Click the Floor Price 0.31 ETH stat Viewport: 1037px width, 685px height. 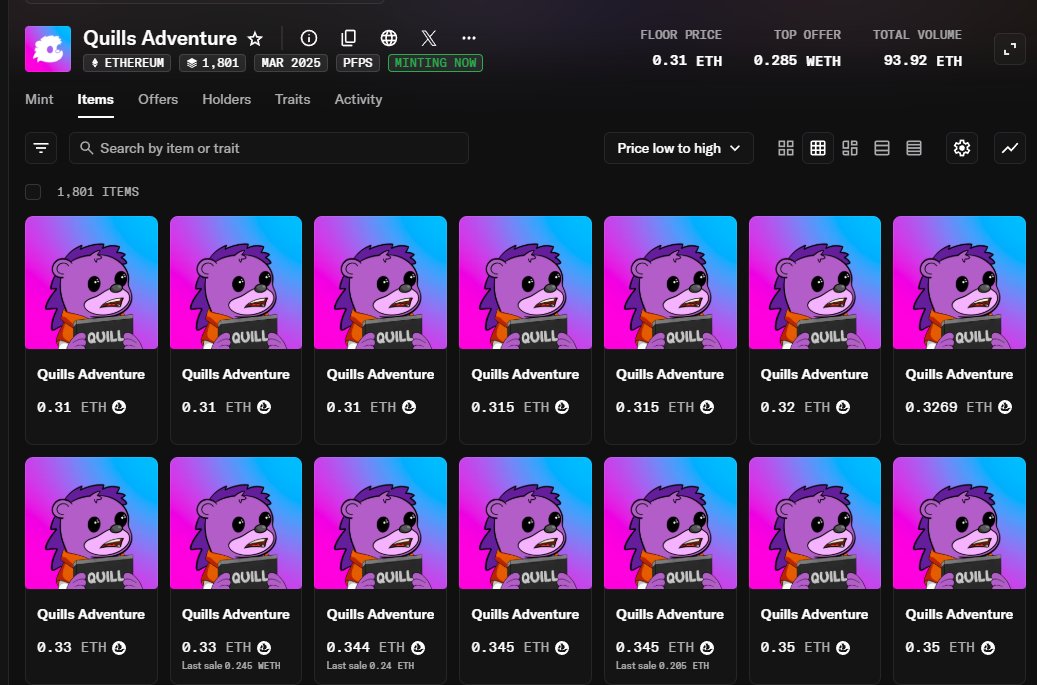click(681, 48)
